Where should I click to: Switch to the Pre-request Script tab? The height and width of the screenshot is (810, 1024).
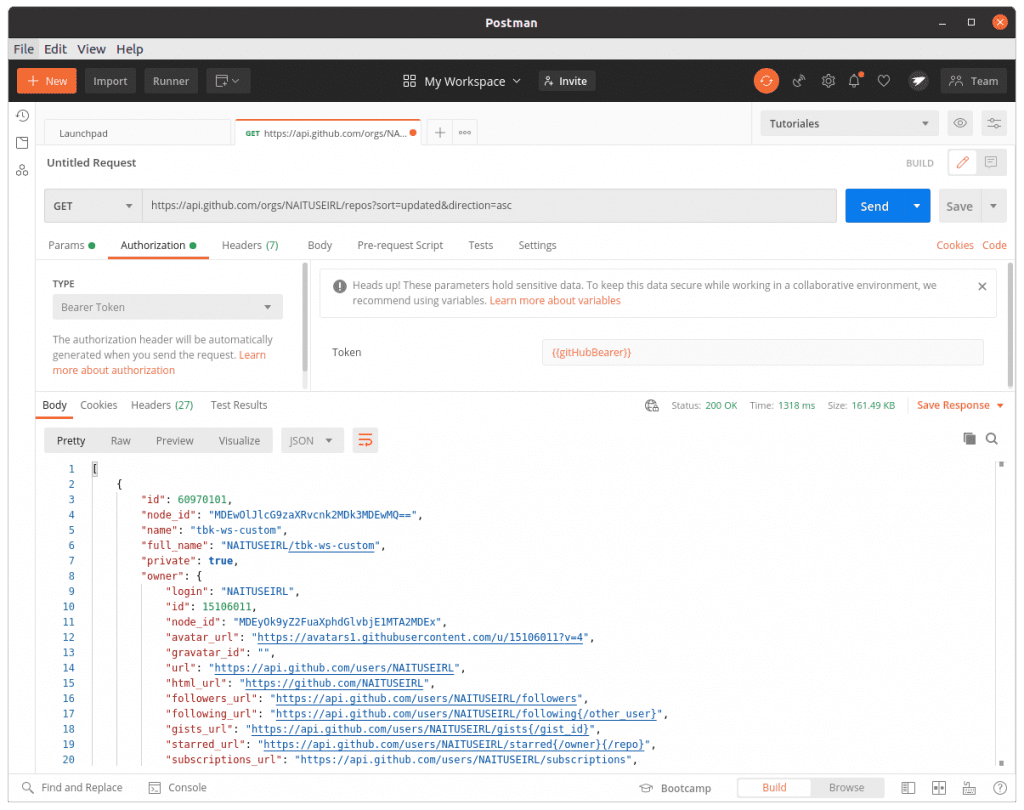(400, 246)
